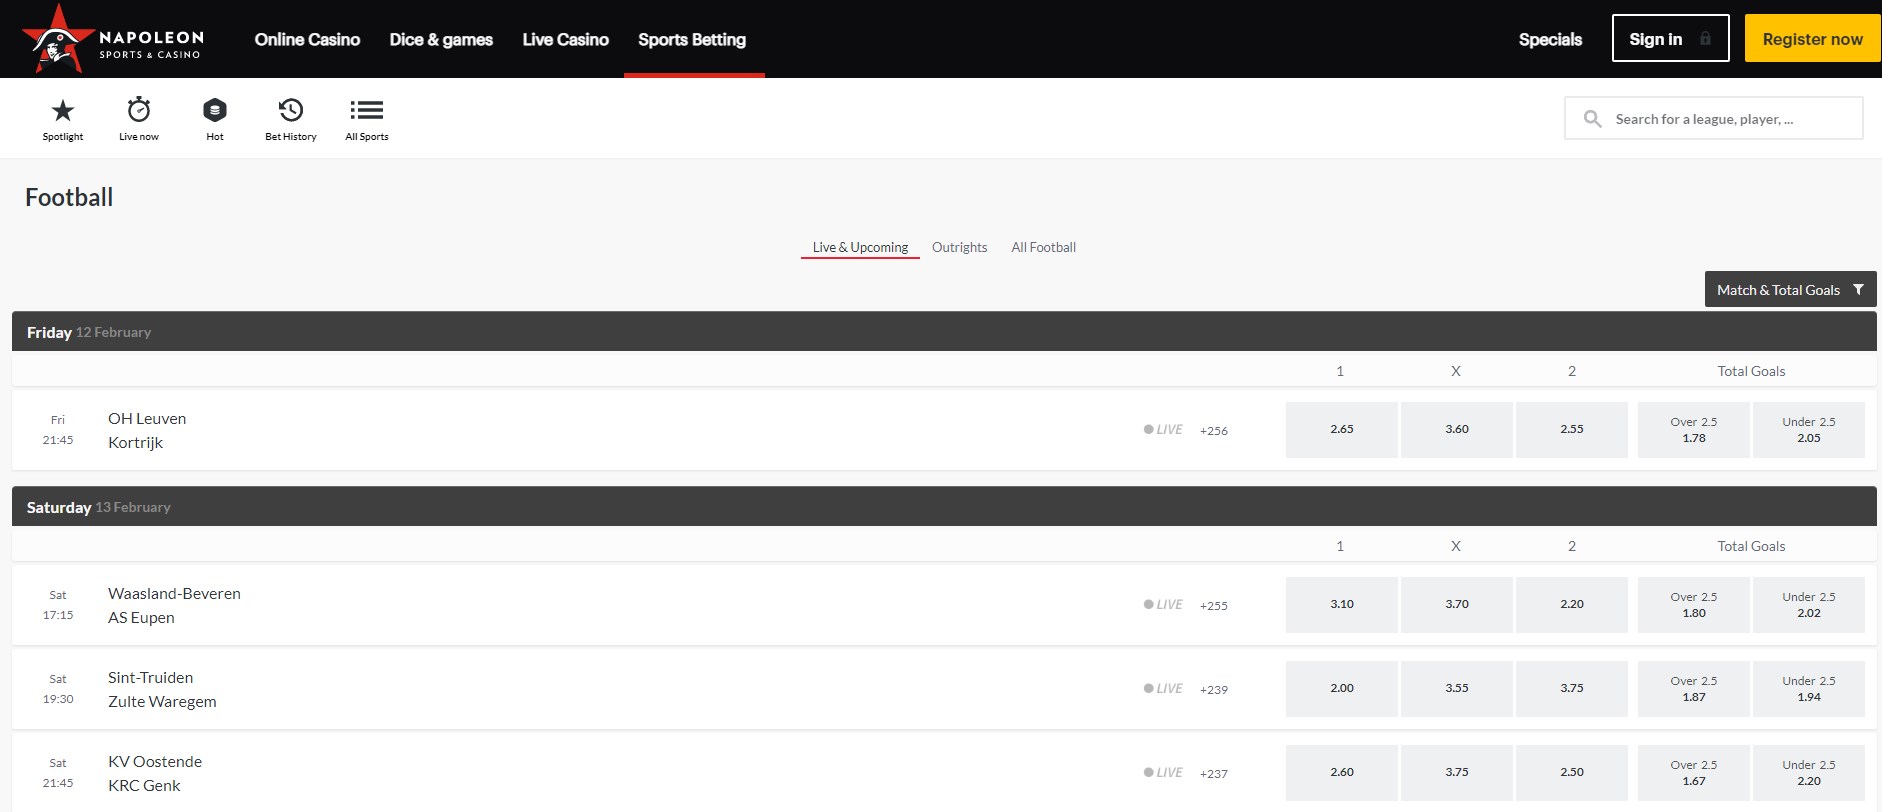Select Under 2.5 at 2.02
This screenshot has height=812, width=1882.
coord(1808,604)
